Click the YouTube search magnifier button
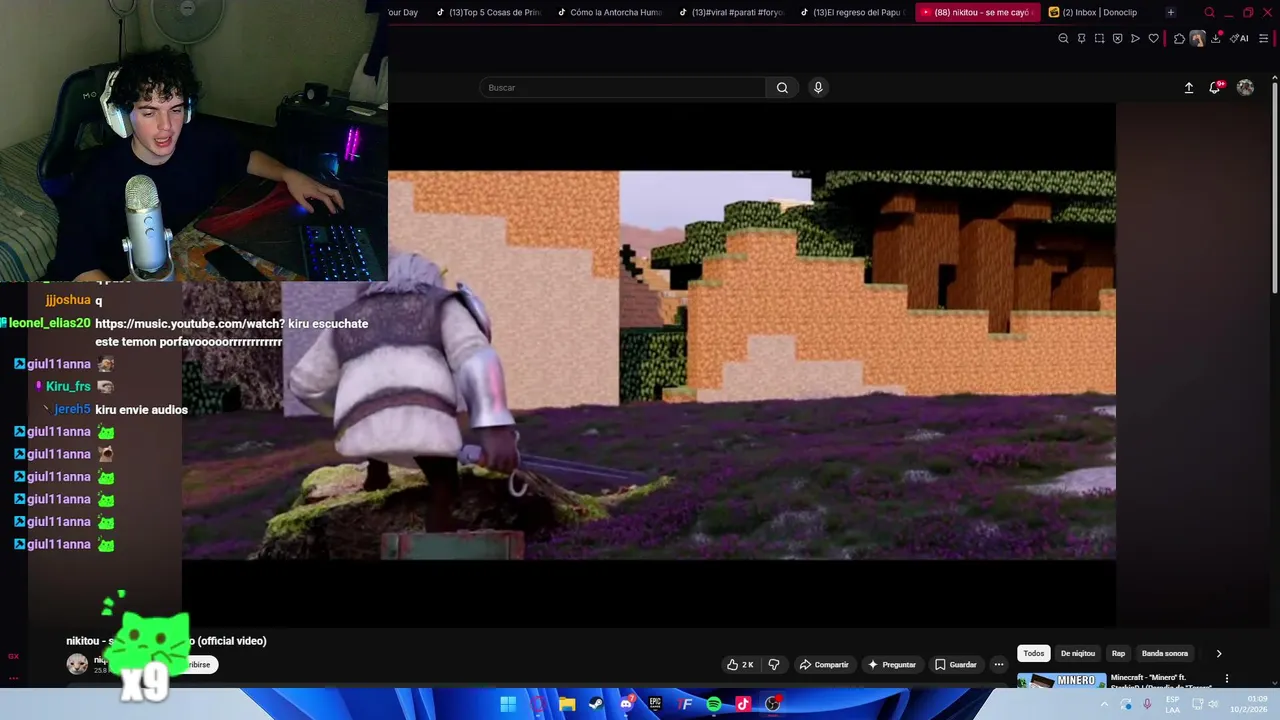The width and height of the screenshot is (1280, 720). point(782,88)
